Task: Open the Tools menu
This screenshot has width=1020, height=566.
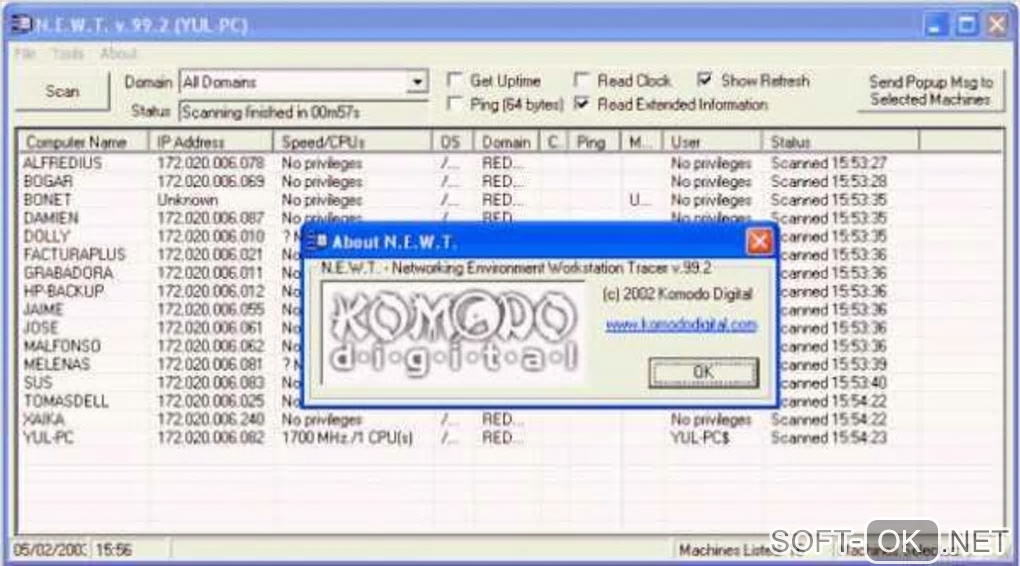Action: pyautogui.click(x=68, y=53)
